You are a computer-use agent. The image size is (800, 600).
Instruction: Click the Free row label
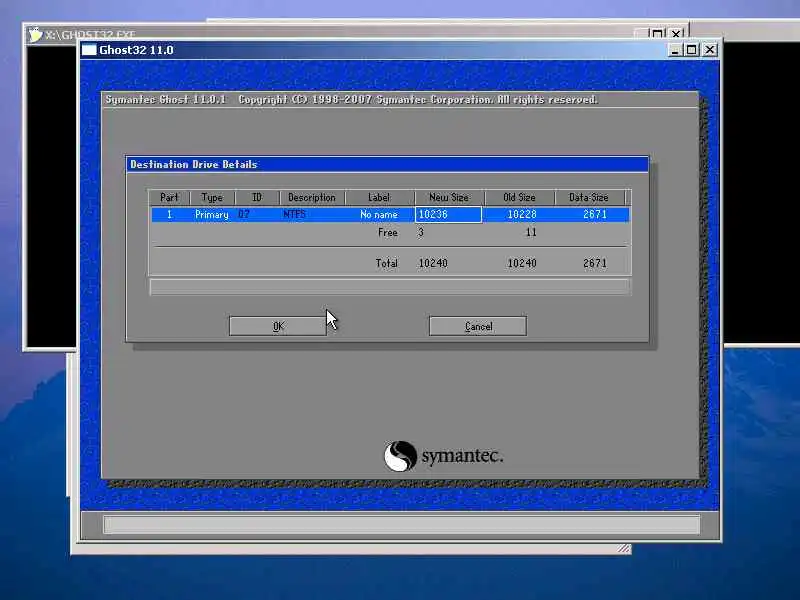tap(388, 233)
